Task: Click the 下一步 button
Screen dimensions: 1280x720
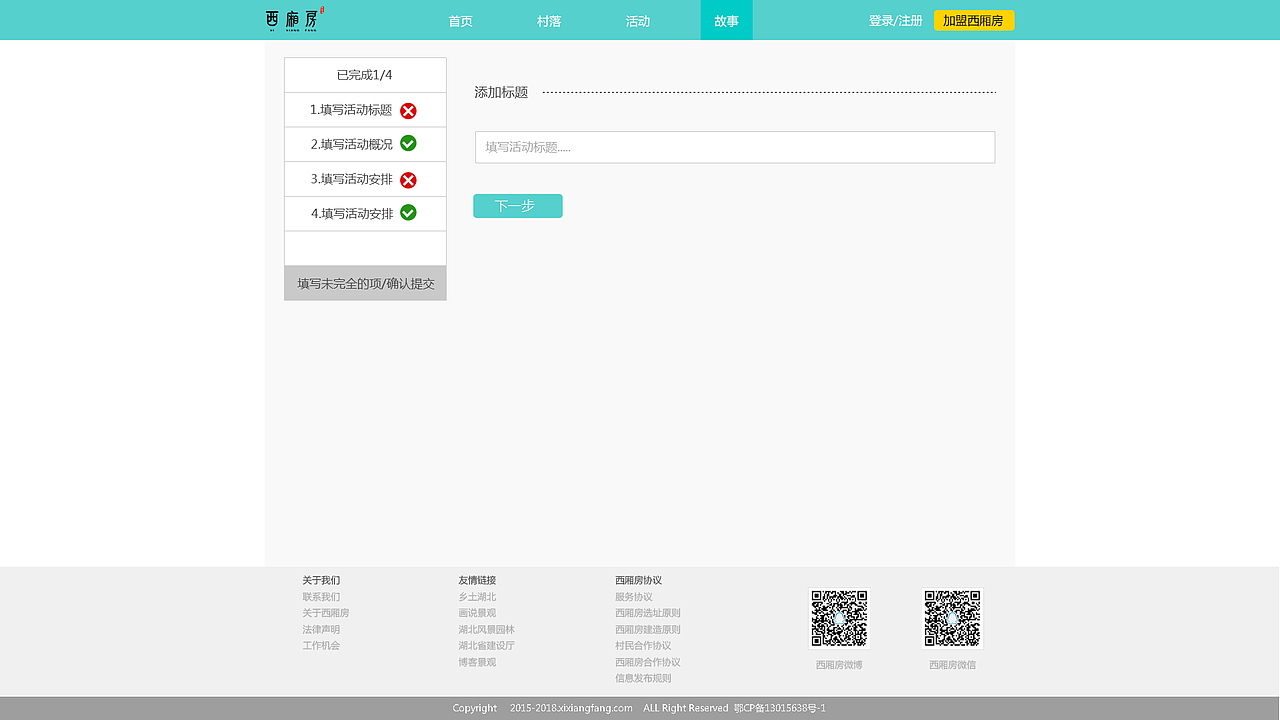Action: coord(518,206)
